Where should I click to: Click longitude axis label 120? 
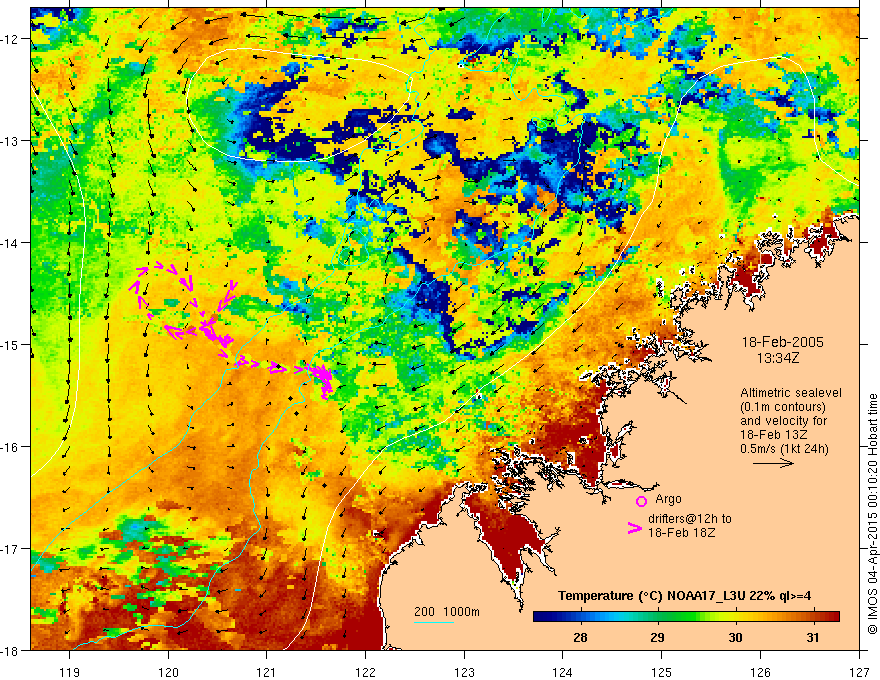tap(168, 672)
